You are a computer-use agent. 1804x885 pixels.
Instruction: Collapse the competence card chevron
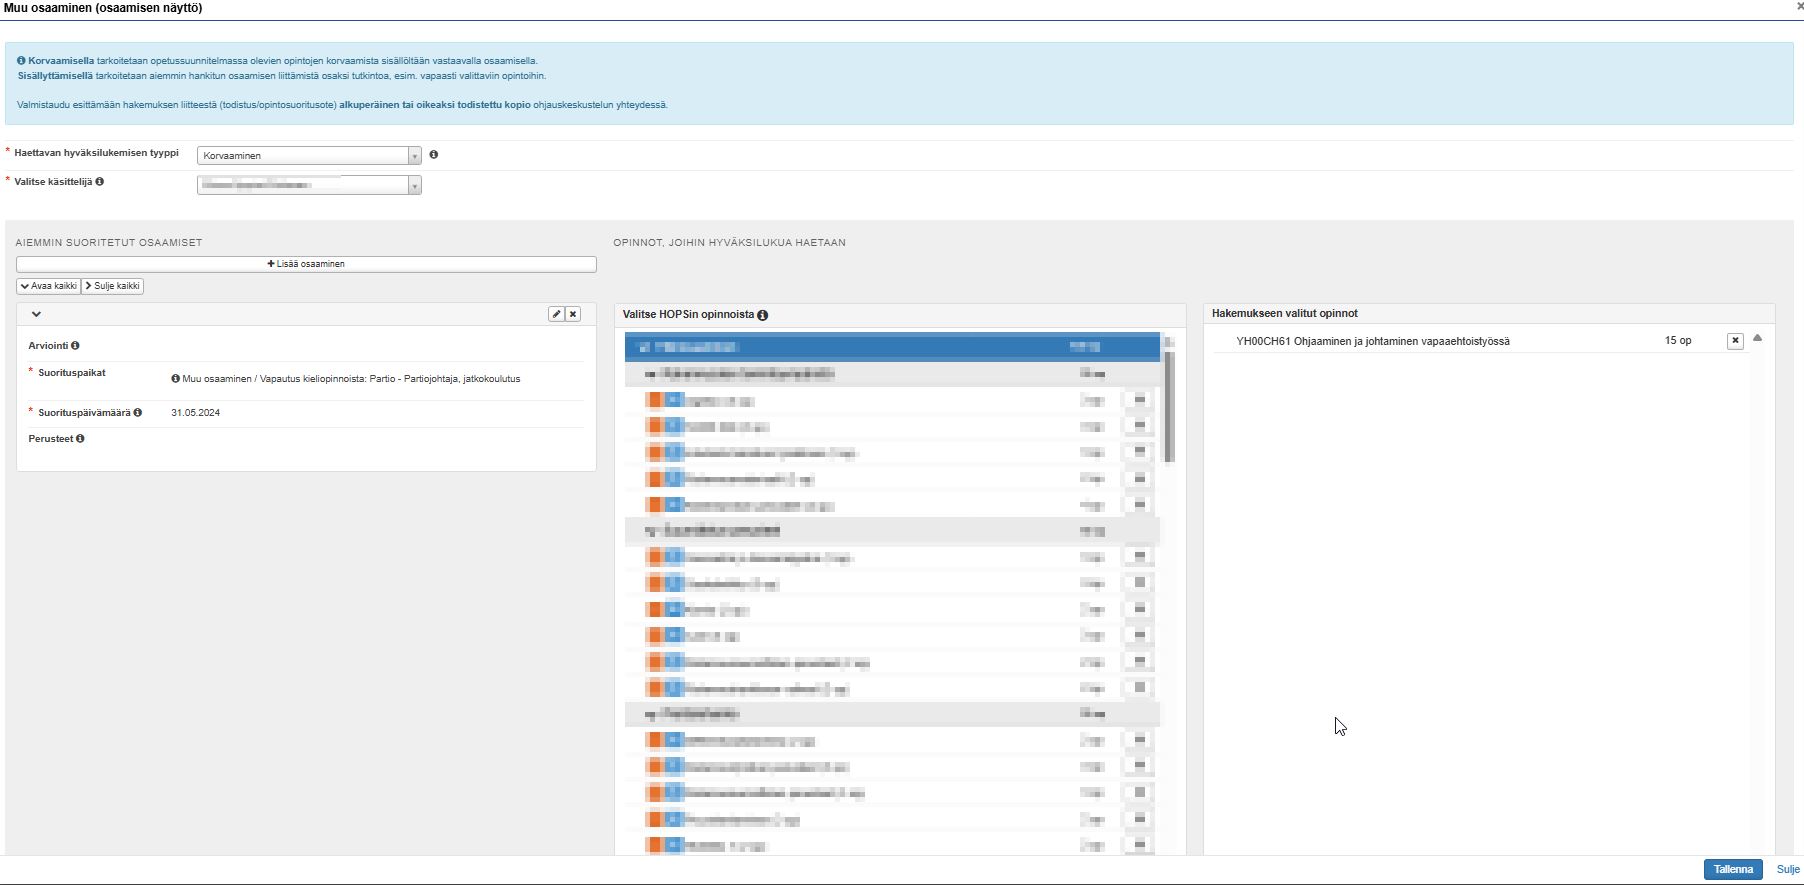[36, 314]
